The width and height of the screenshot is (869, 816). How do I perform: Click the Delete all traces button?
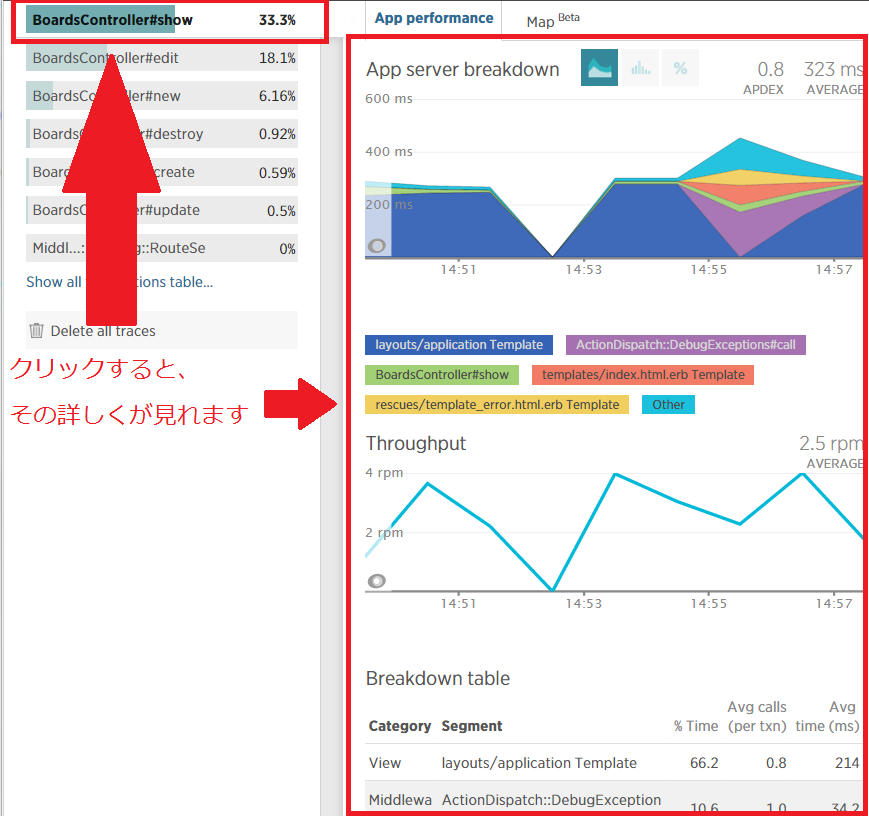[103, 331]
